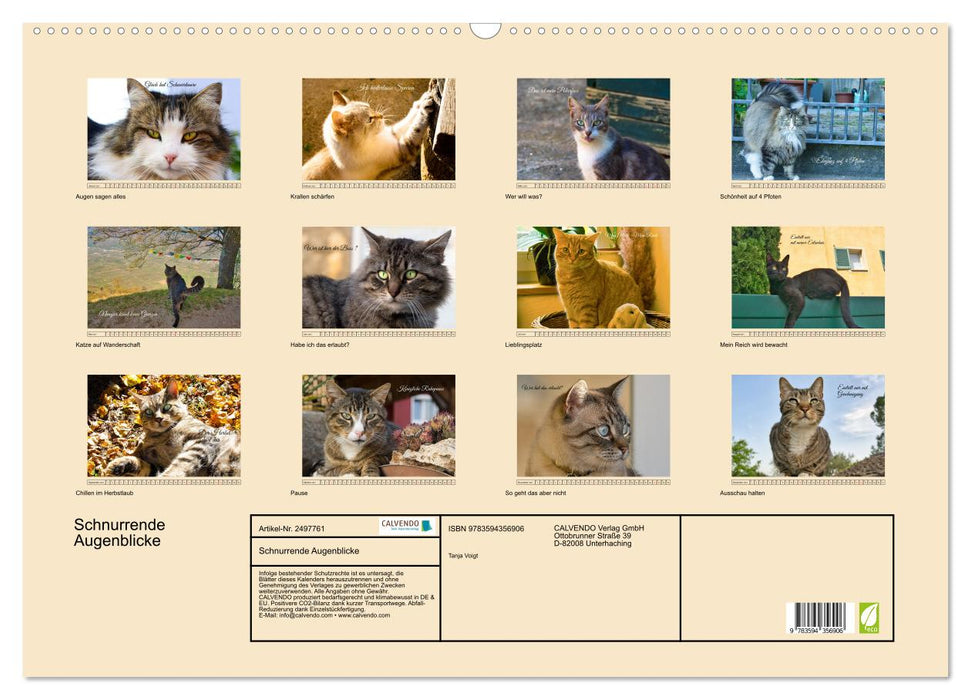Screen dimensions: 971x700
Task: Open the 'Wer will was?' cat image
Action: point(593,129)
